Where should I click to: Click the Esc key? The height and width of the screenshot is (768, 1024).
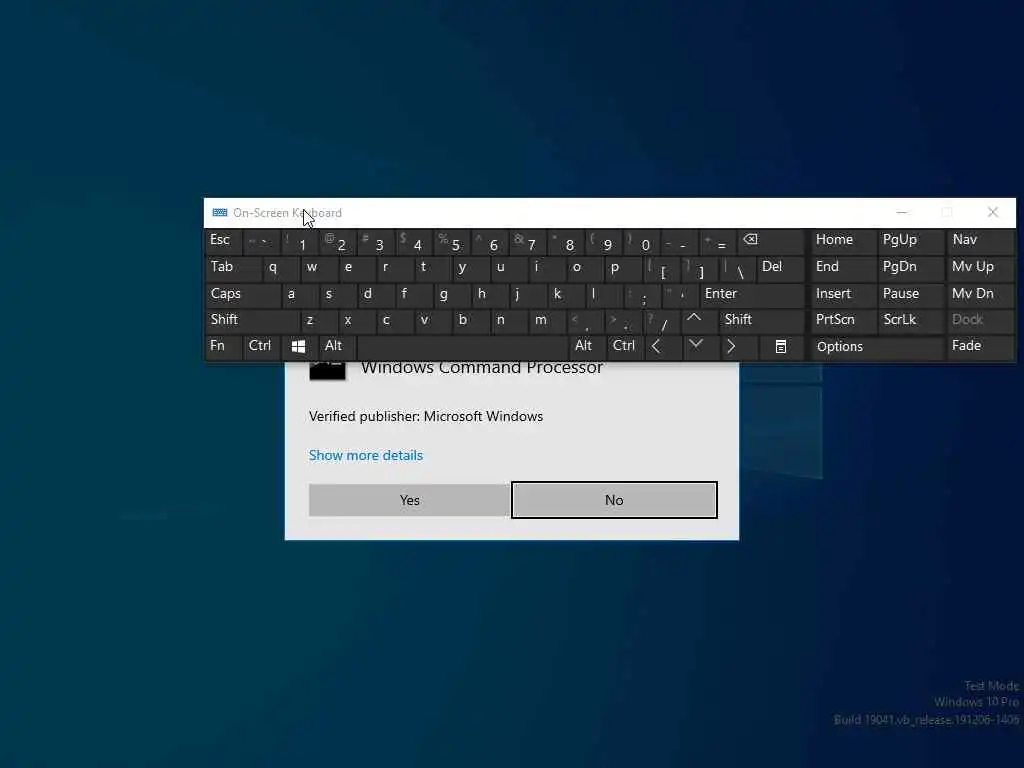click(x=223, y=242)
